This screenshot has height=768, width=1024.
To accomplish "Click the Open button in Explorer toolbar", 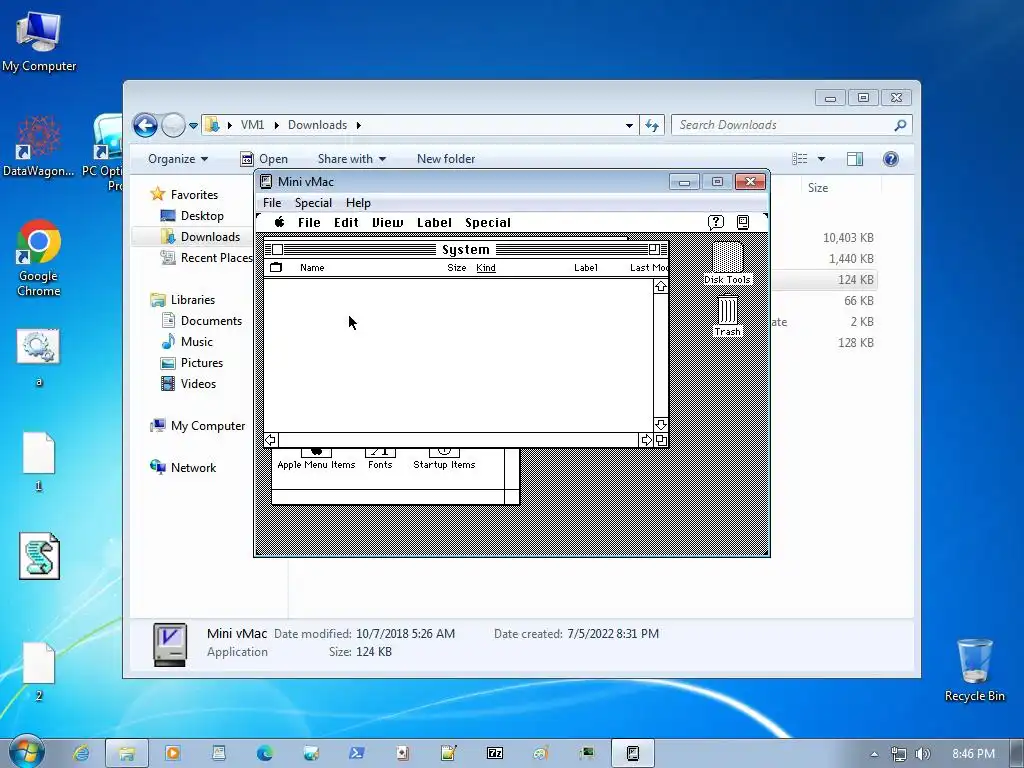I will [264, 159].
